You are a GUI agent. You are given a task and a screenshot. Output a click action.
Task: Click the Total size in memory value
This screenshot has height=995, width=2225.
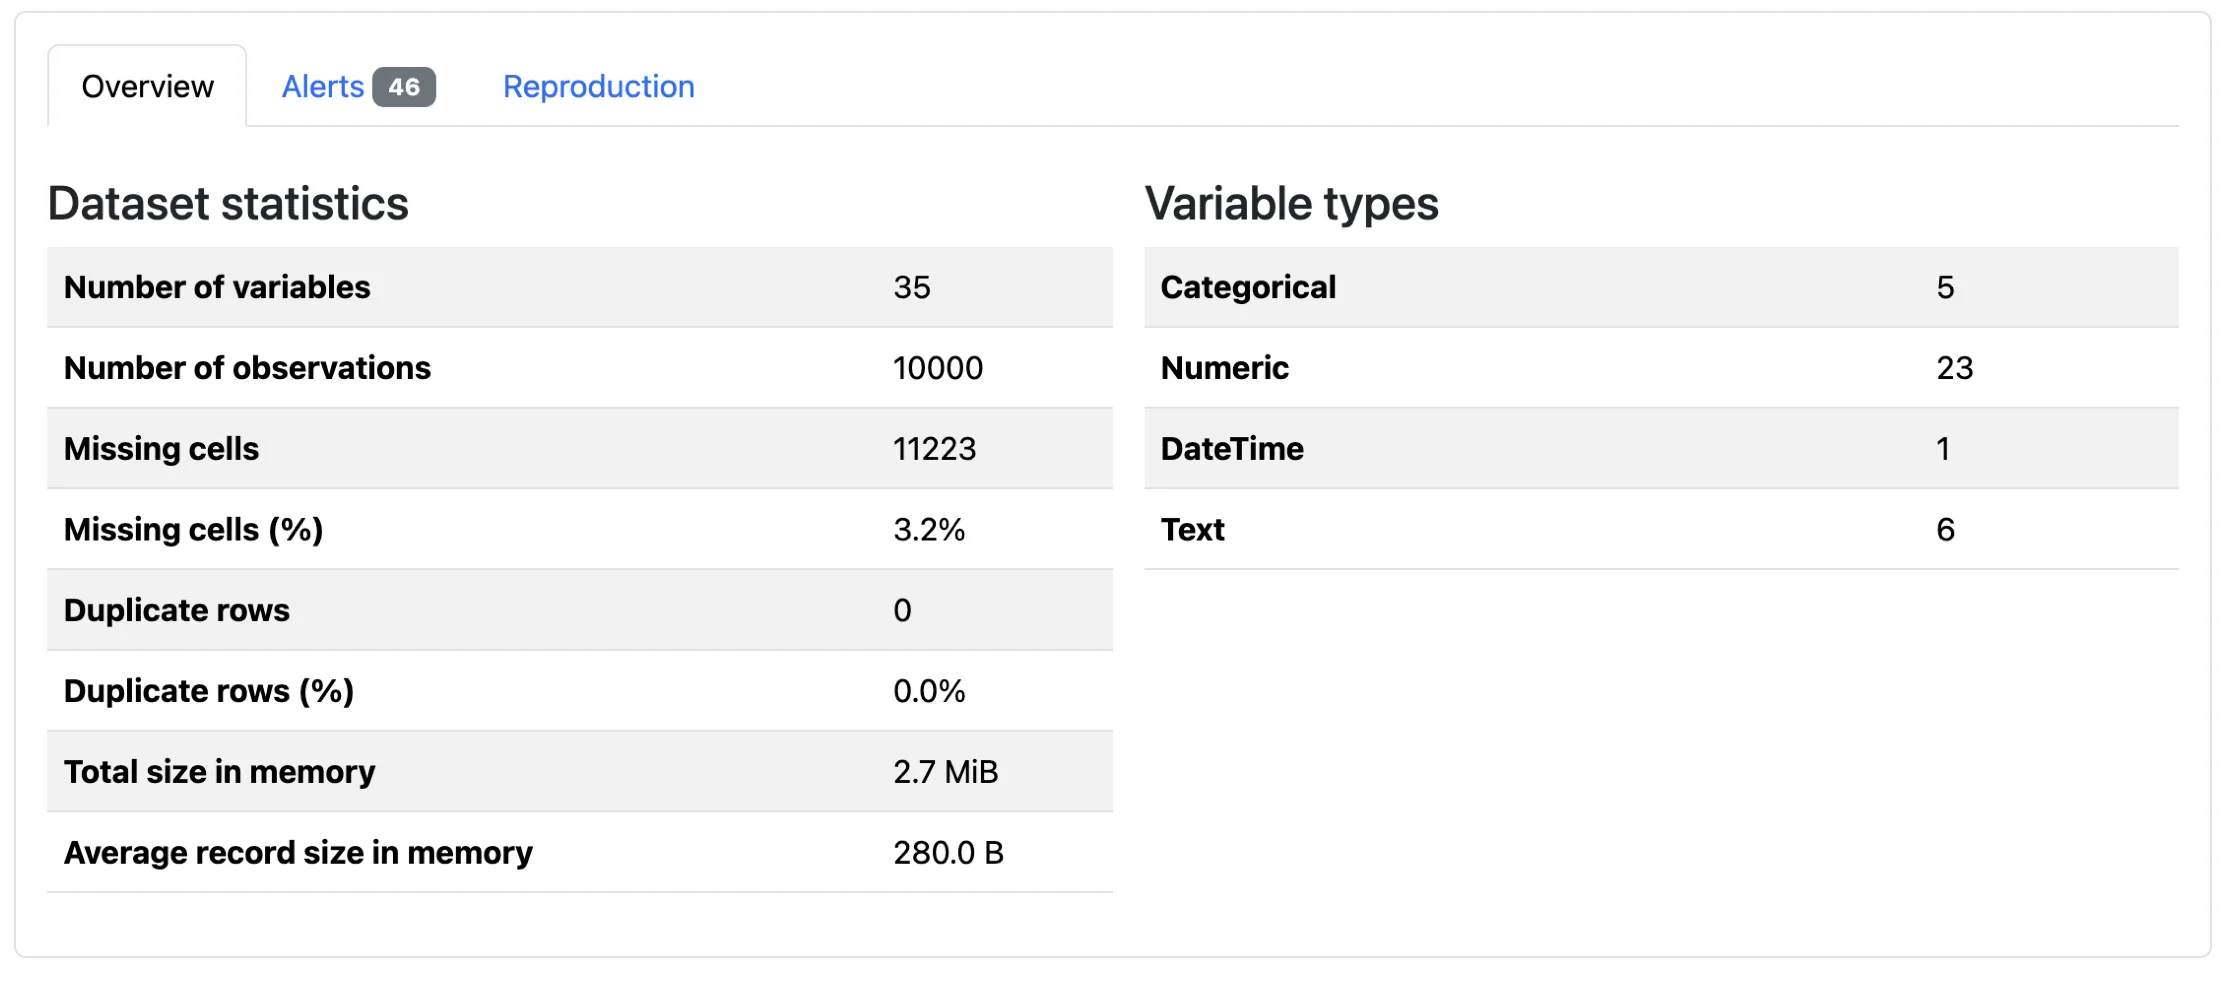tap(944, 771)
